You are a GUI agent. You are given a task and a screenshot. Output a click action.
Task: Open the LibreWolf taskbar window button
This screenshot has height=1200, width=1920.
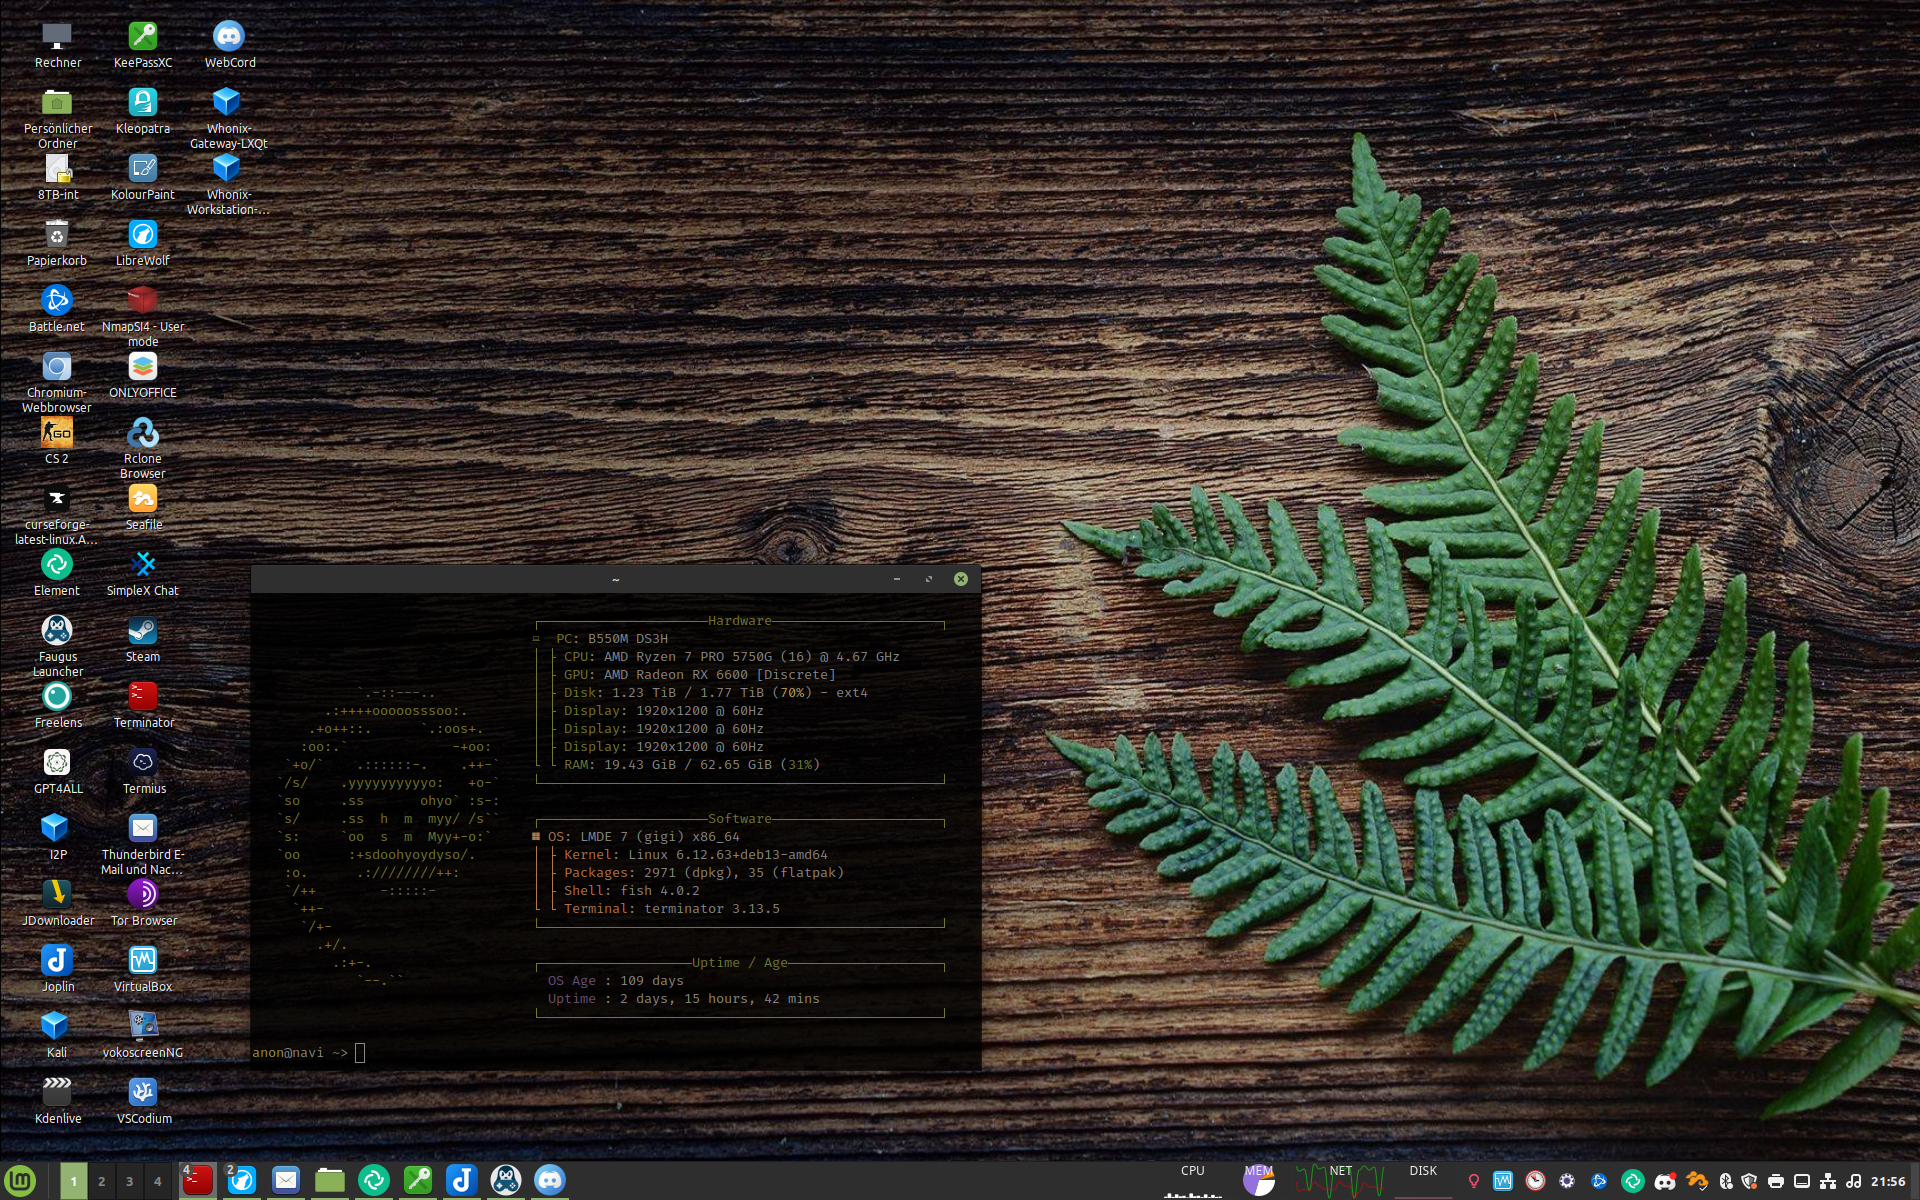point(241,1180)
